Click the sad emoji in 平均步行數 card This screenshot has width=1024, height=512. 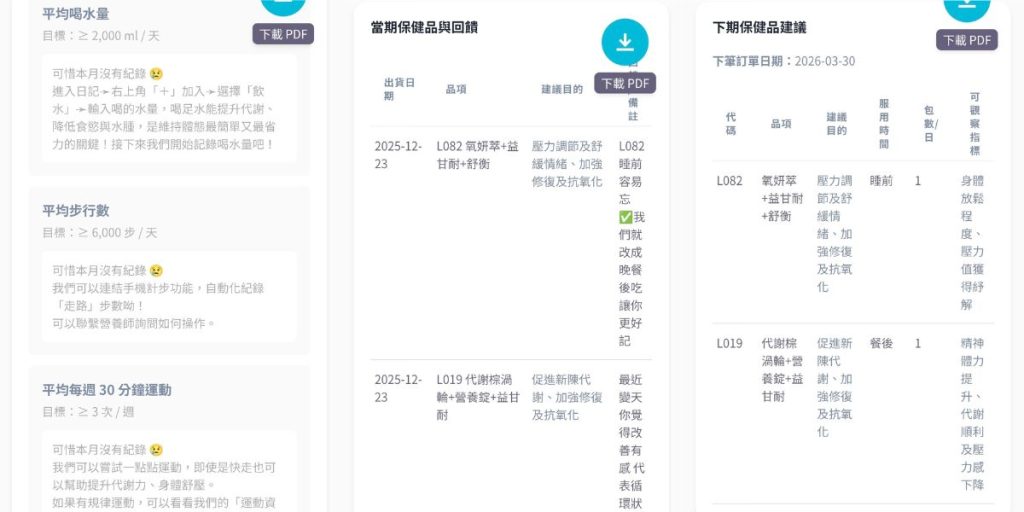(156, 270)
